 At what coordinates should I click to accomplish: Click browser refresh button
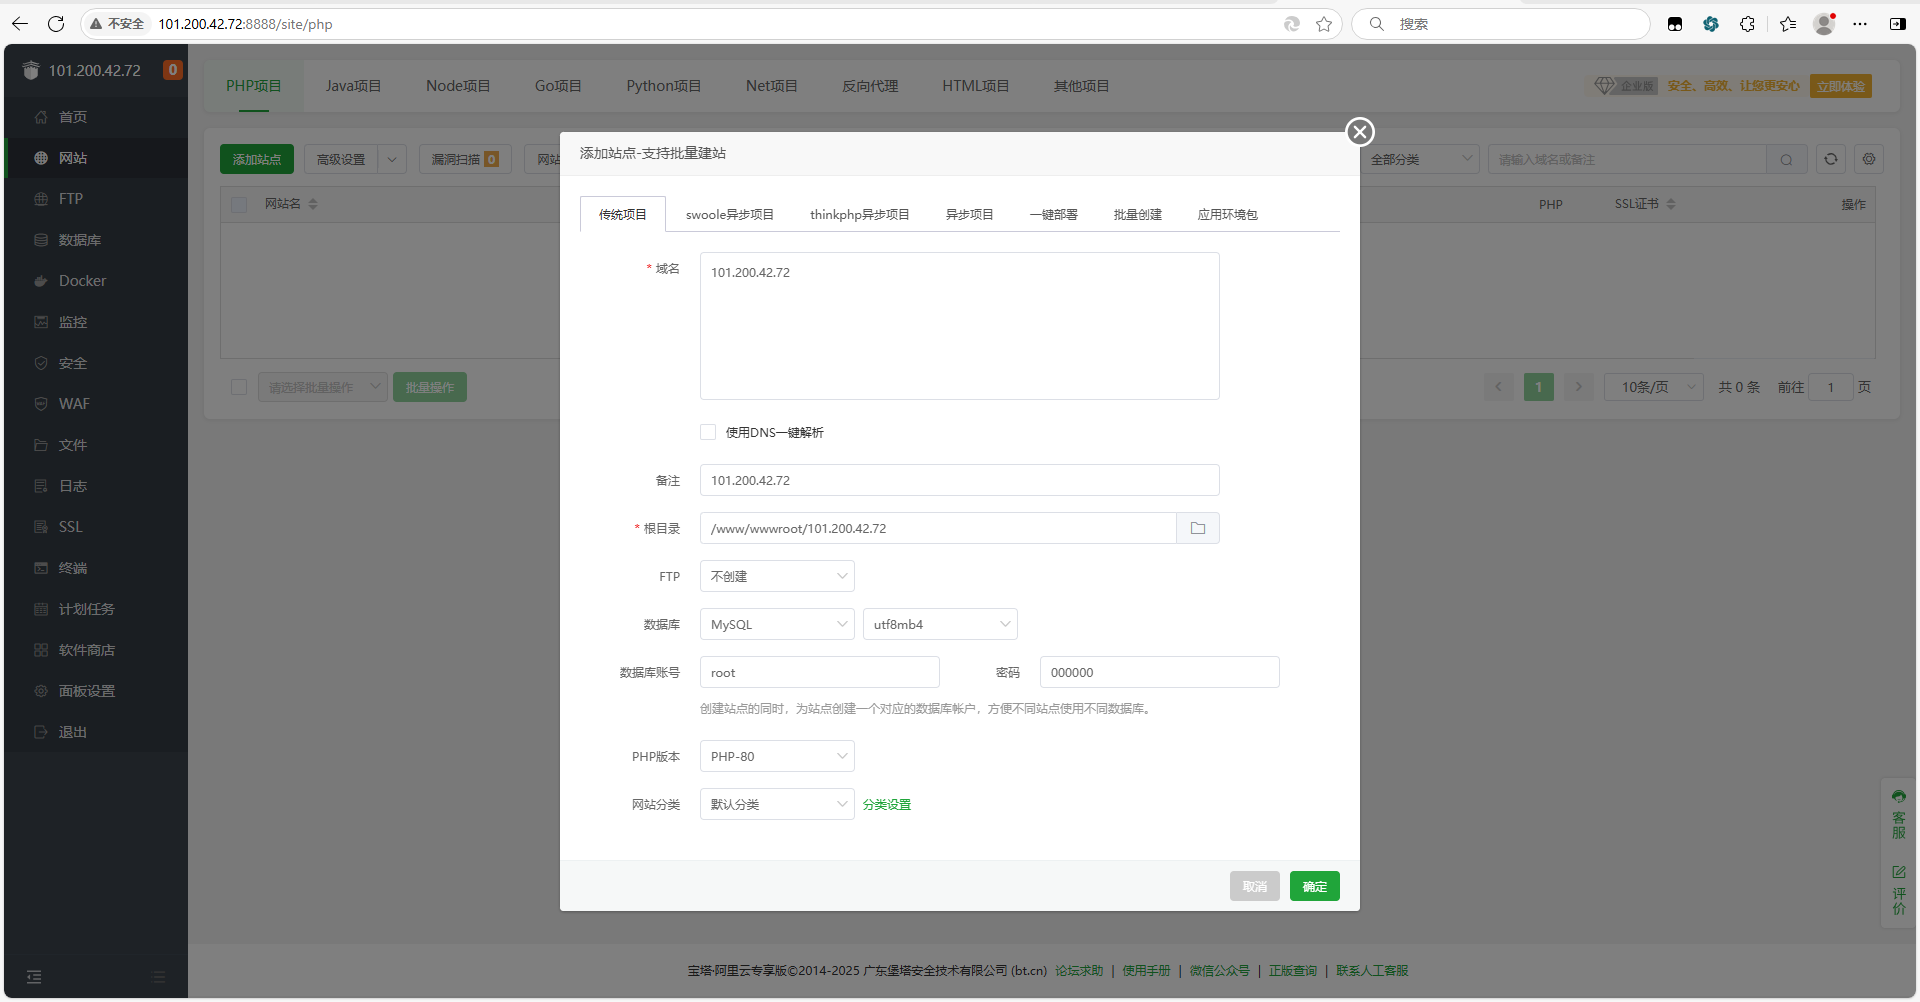coord(56,24)
